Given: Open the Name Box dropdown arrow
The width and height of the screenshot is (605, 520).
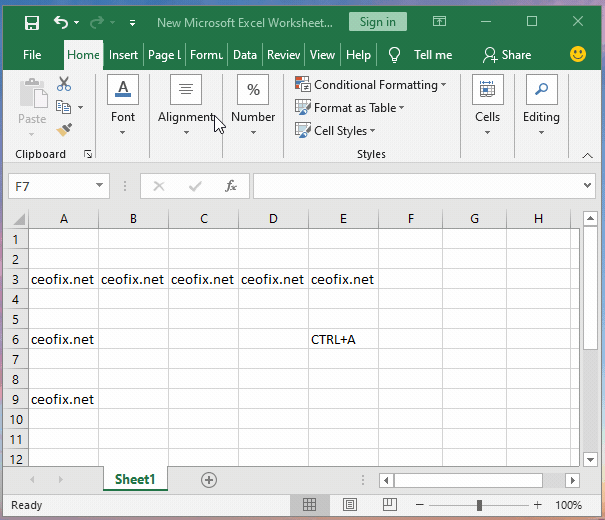Looking at the screenshot, I should click(x=100, y=186).
